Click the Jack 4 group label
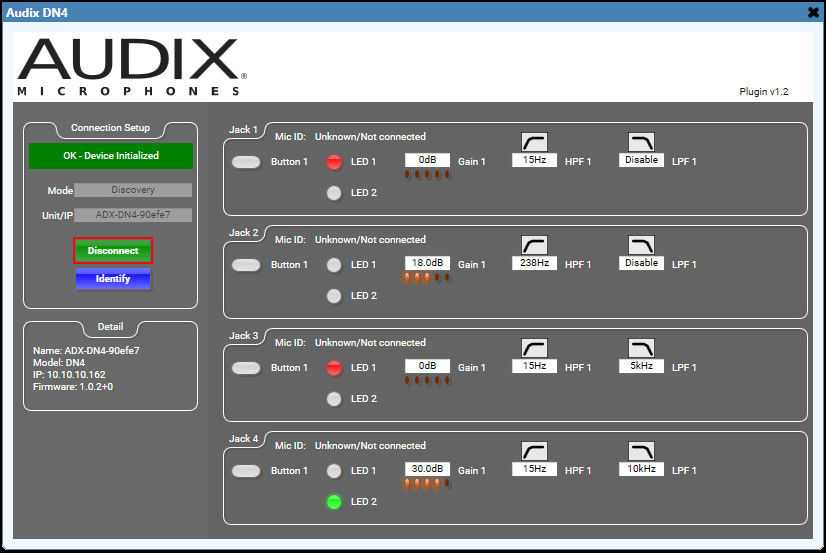The image size is (826, 553). [243, 438]
